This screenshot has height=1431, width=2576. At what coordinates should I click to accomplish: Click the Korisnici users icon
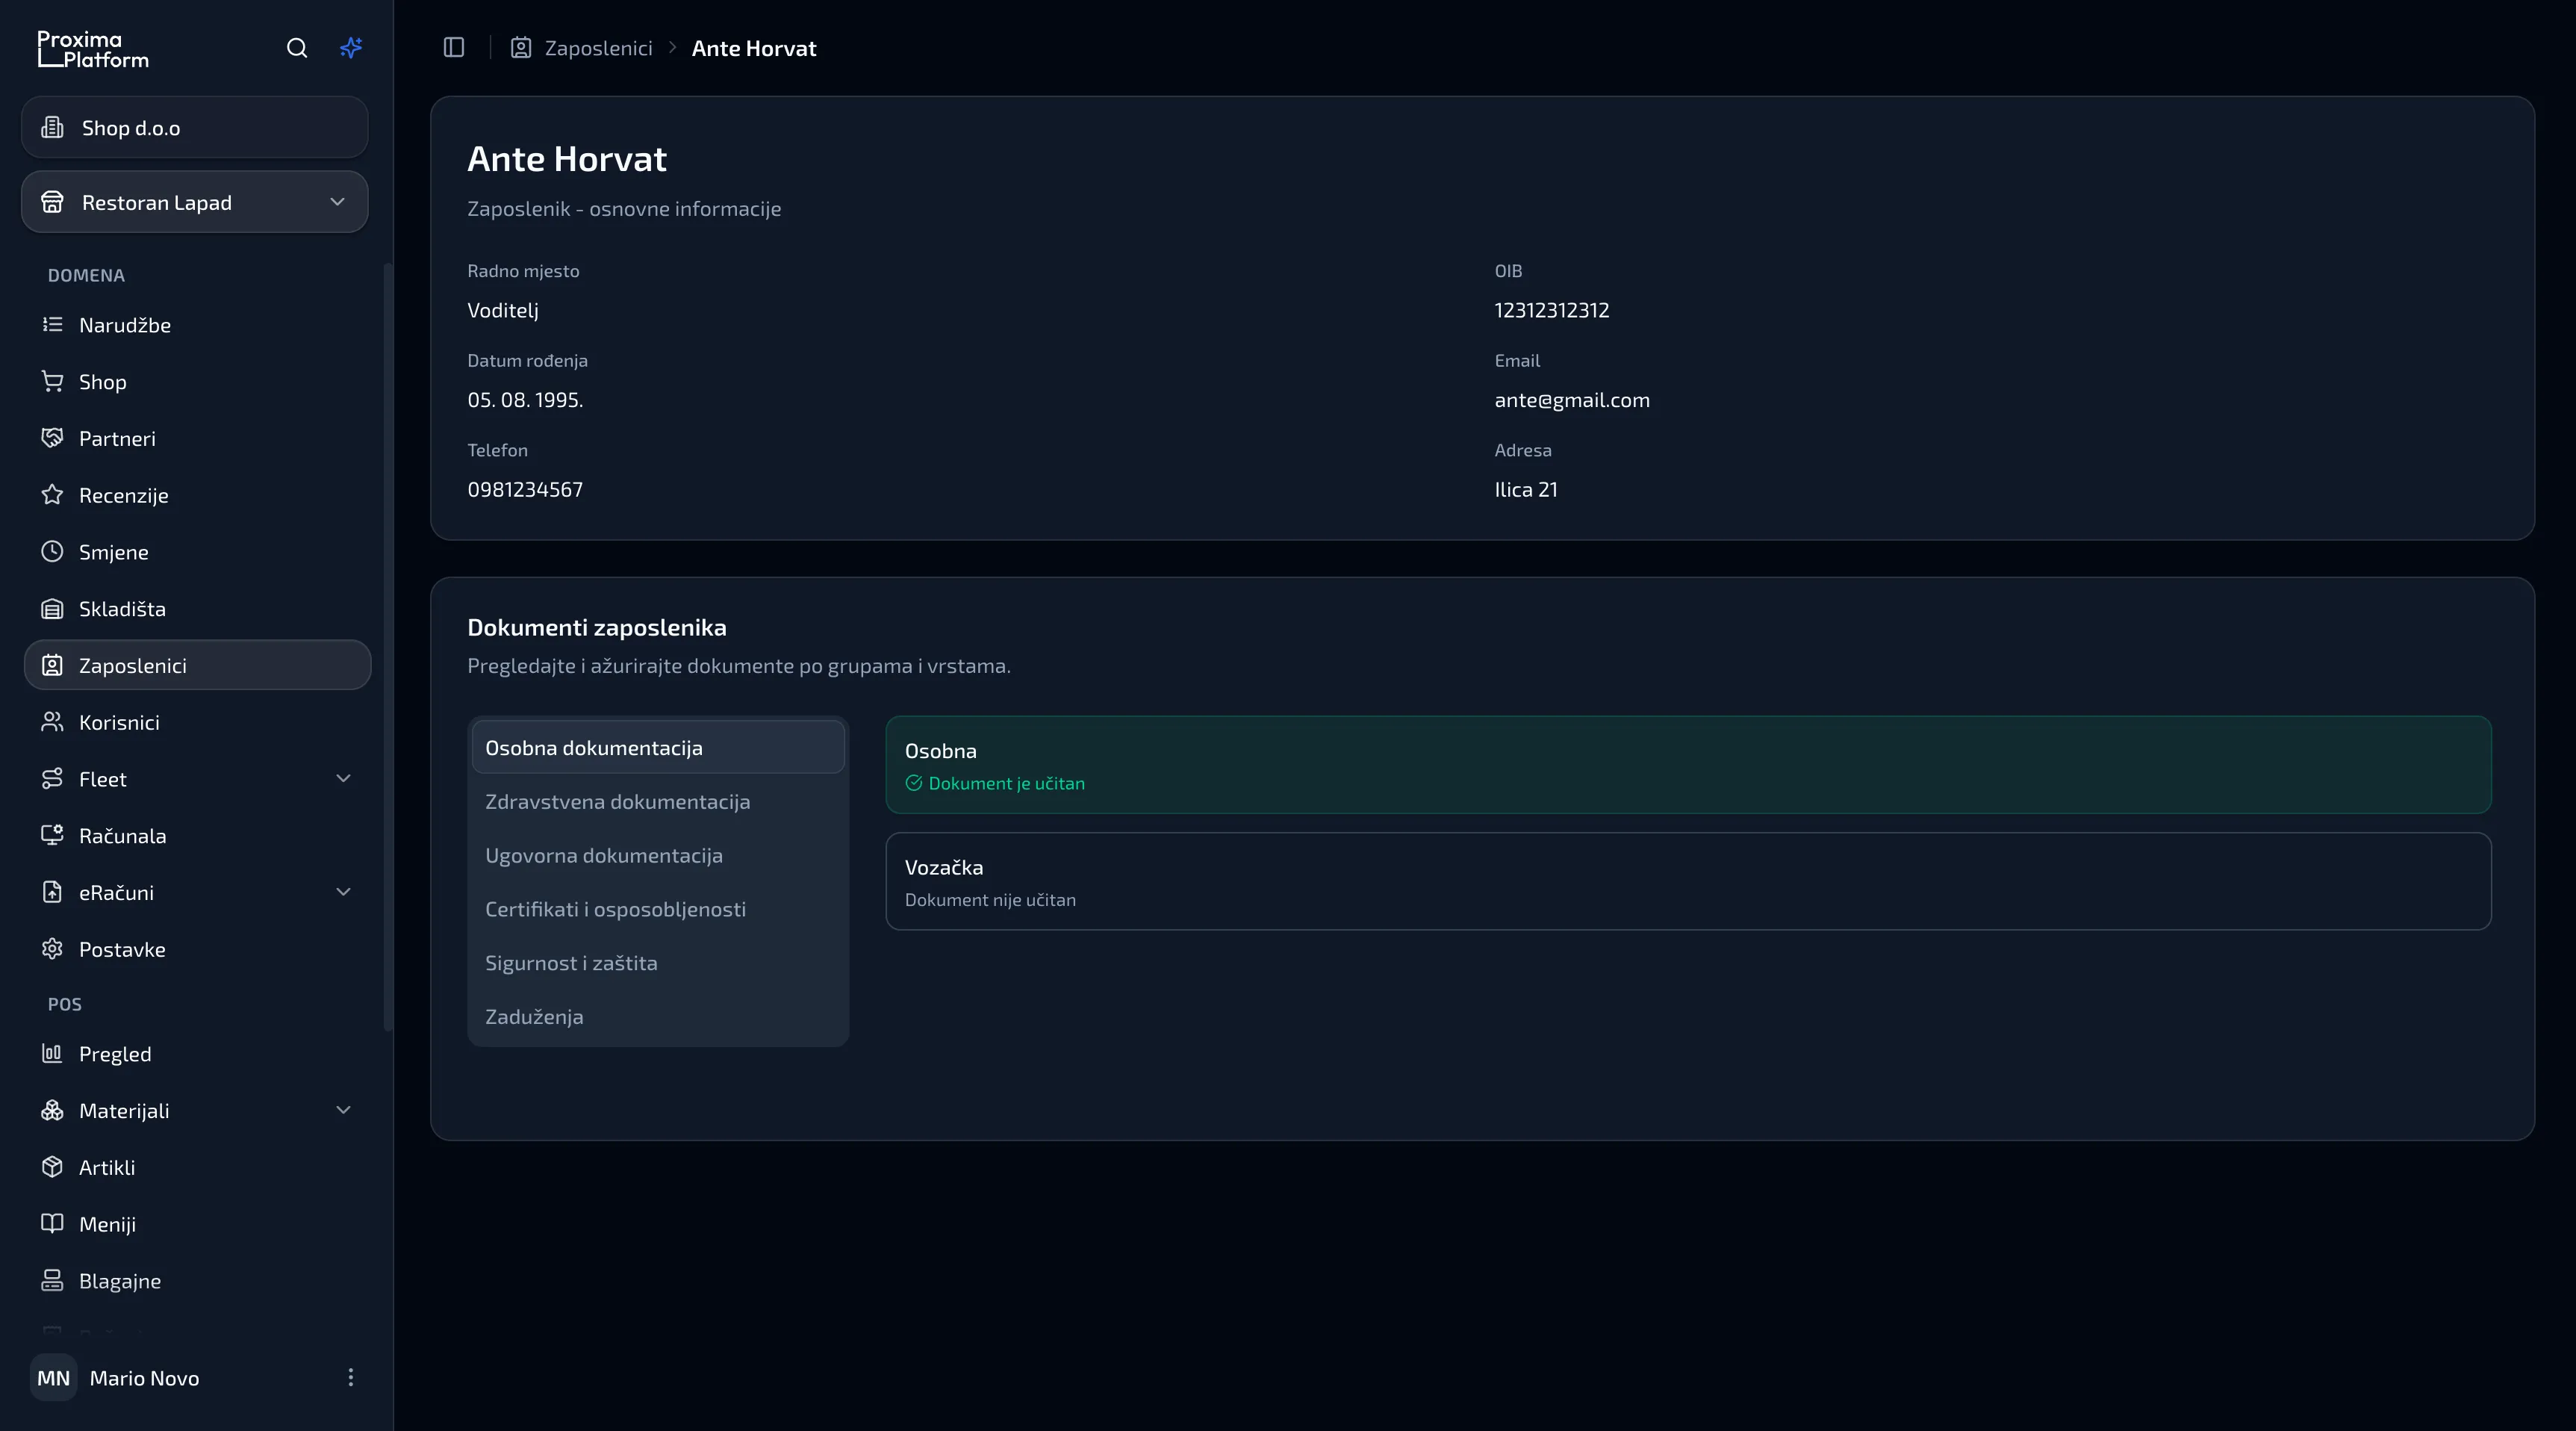(x=52, y=722)
